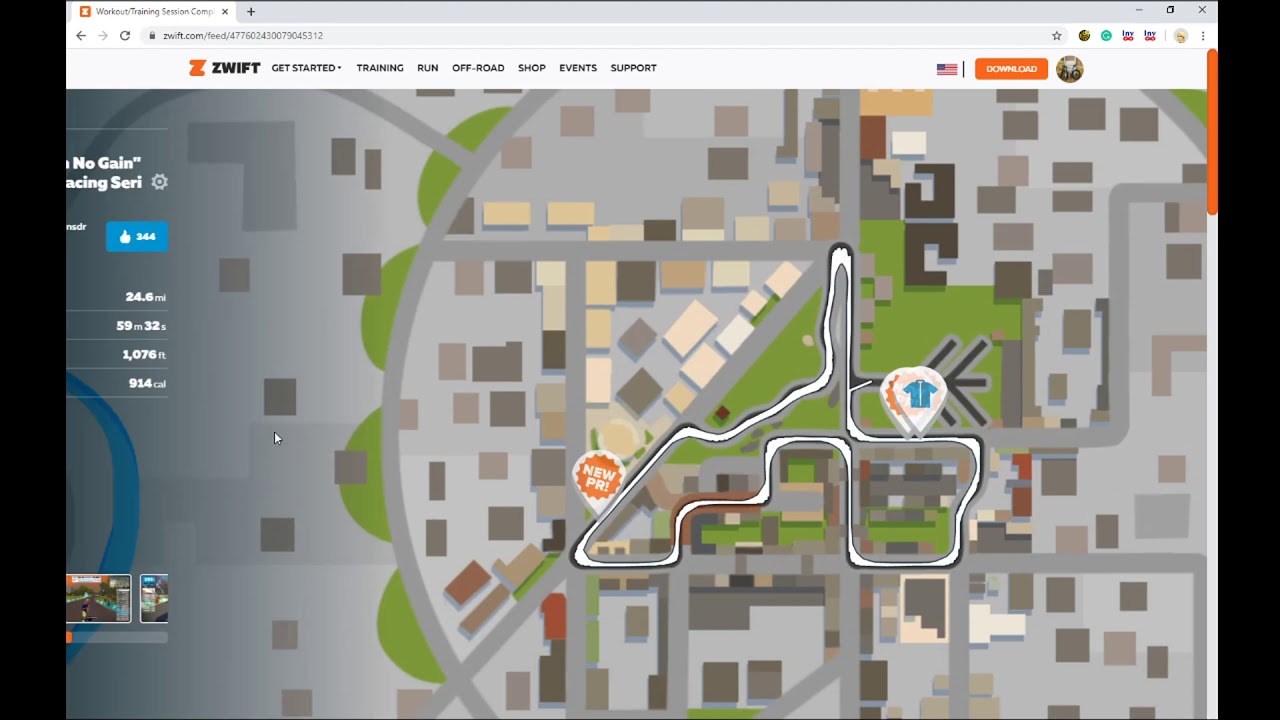Close the Workout/Training Session tab
This screenshot has width=1280, height=720.
pyautogui.click(x=225, y=11)
